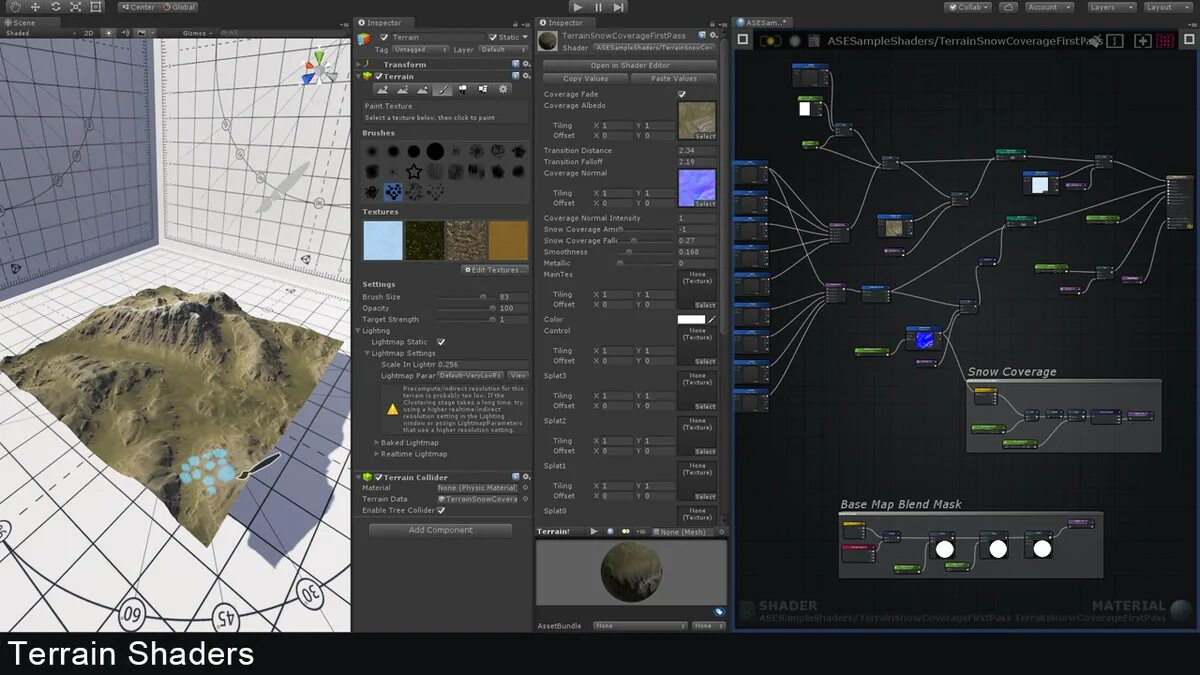Toggle Lightmap Static checkbox

click(441, 342)
